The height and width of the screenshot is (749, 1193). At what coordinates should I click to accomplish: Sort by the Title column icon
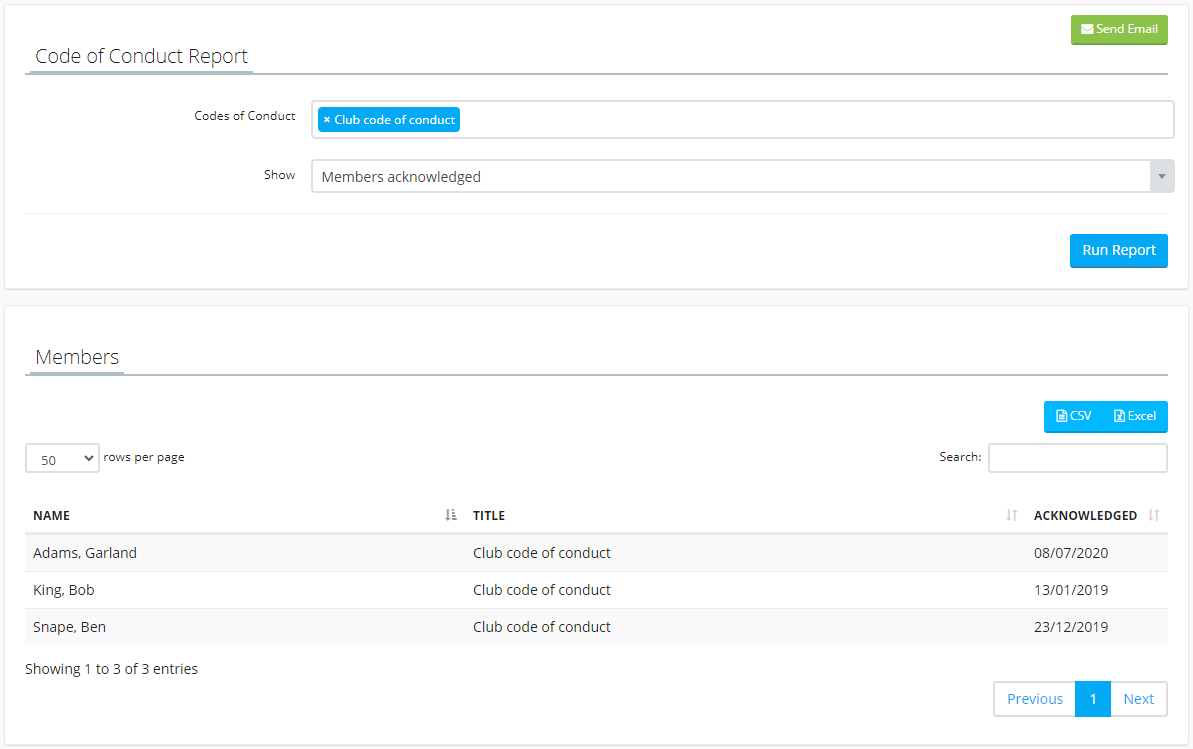click(1011, 515)
